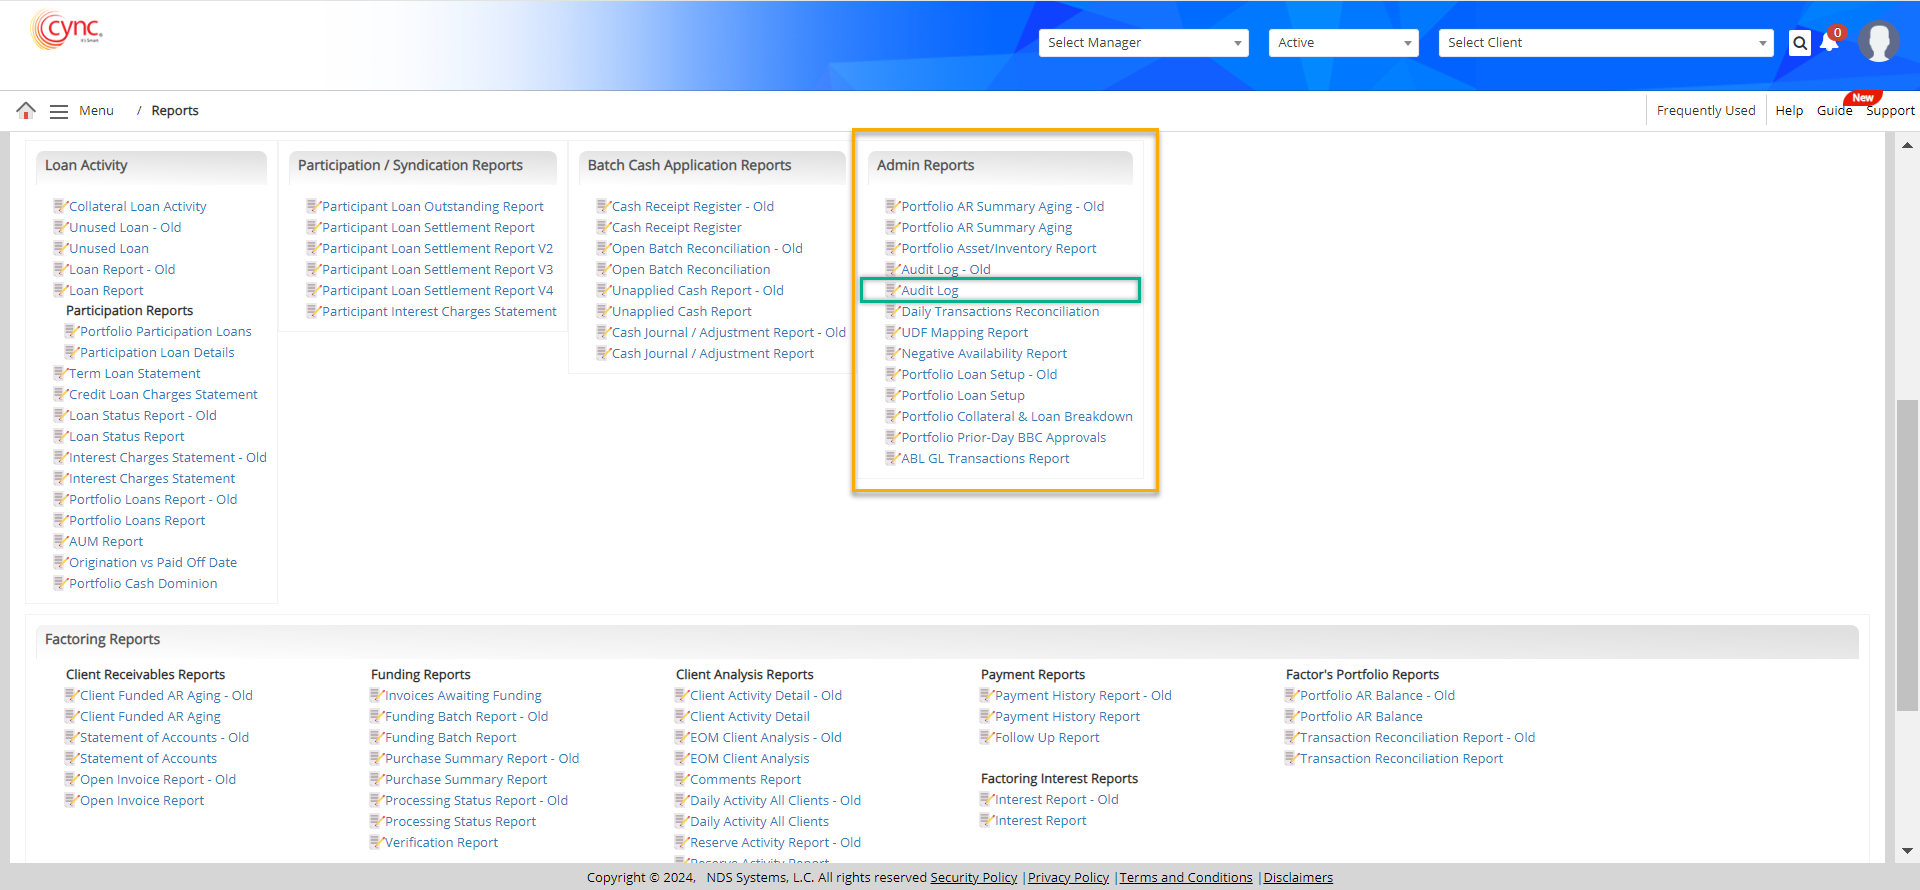Viewport: 1920px width, 890px height.
Task: Open the Help menu item
Action: [1789, 111]
